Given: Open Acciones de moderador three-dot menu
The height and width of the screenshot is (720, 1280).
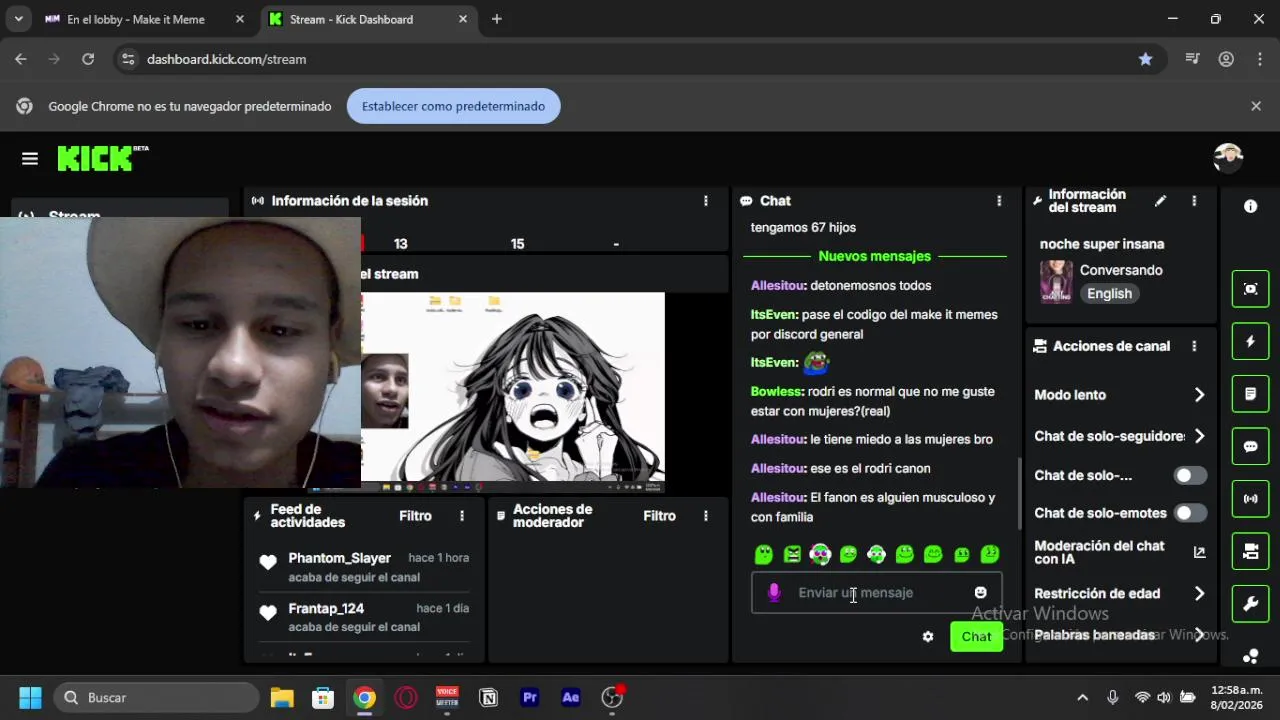Looking at the screenshot, I should point(706,516).
